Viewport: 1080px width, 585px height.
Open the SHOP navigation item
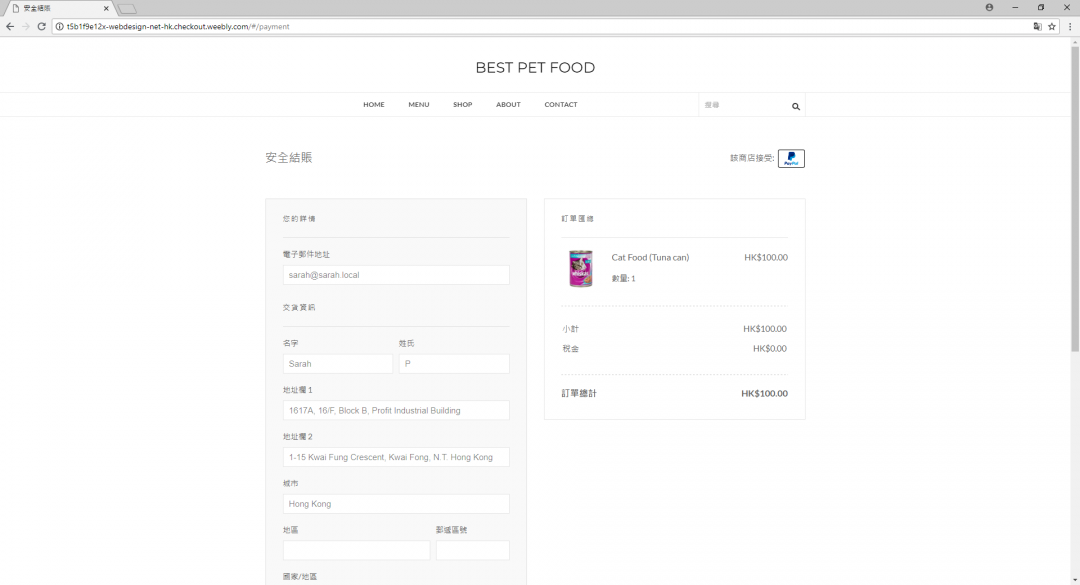(x=462, y=104)
